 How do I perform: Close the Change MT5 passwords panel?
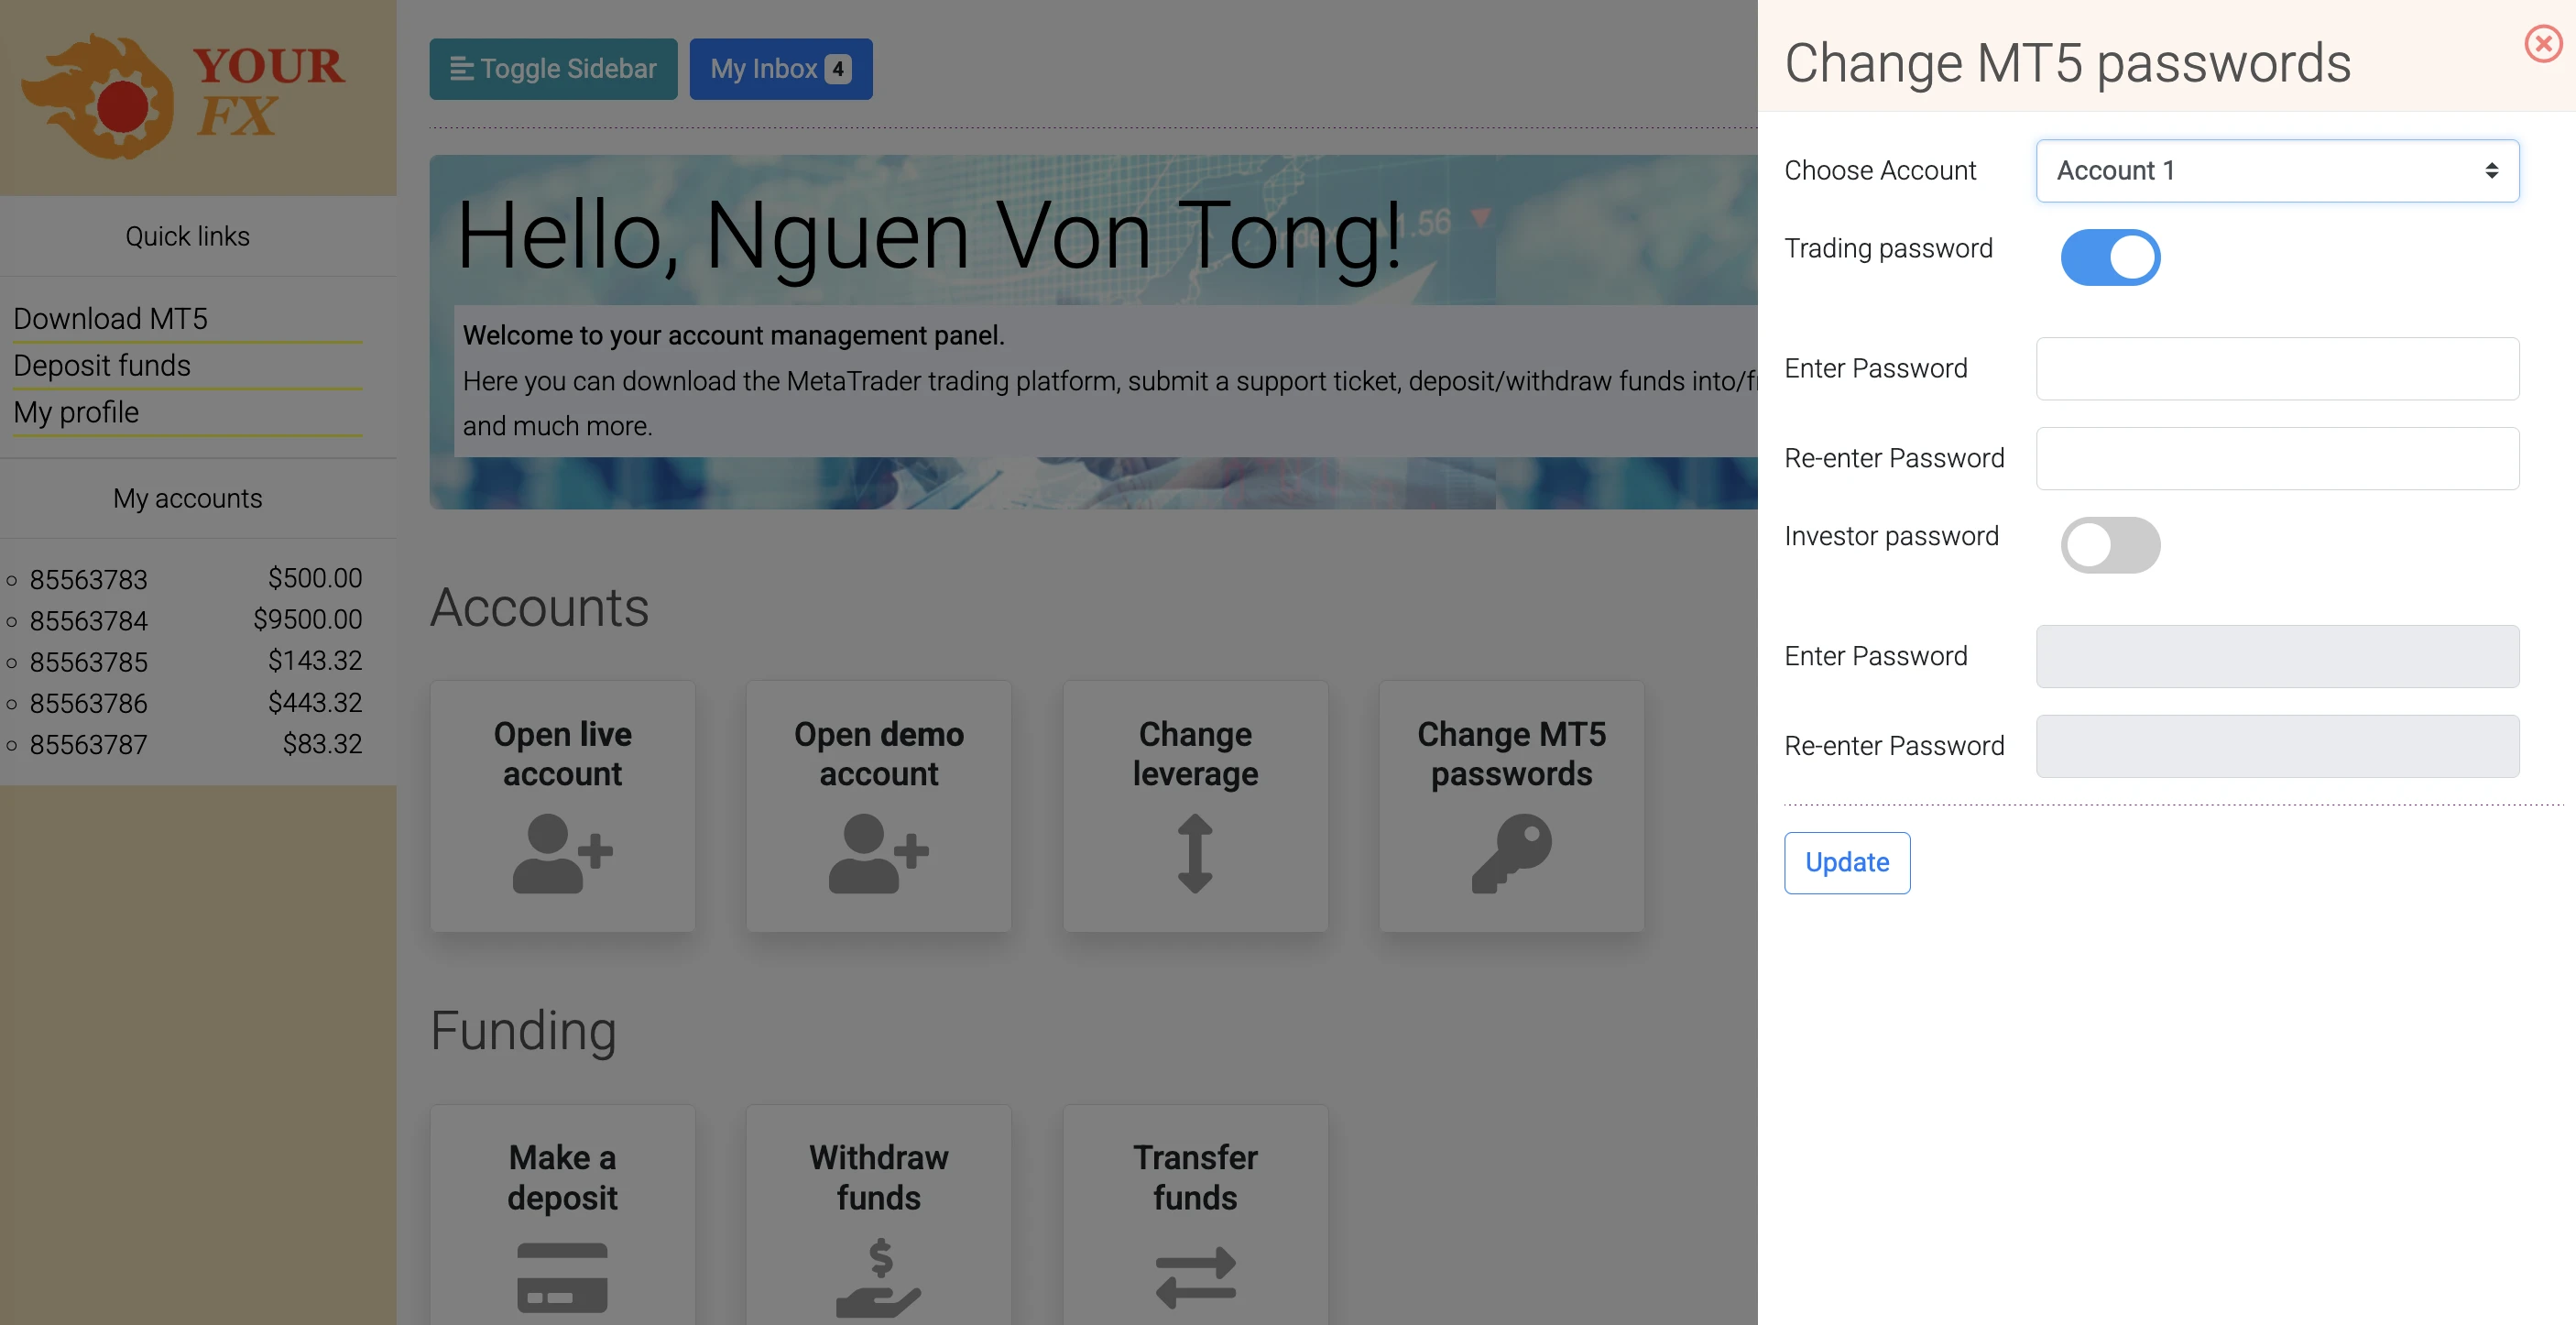(x=2542, y=44)
